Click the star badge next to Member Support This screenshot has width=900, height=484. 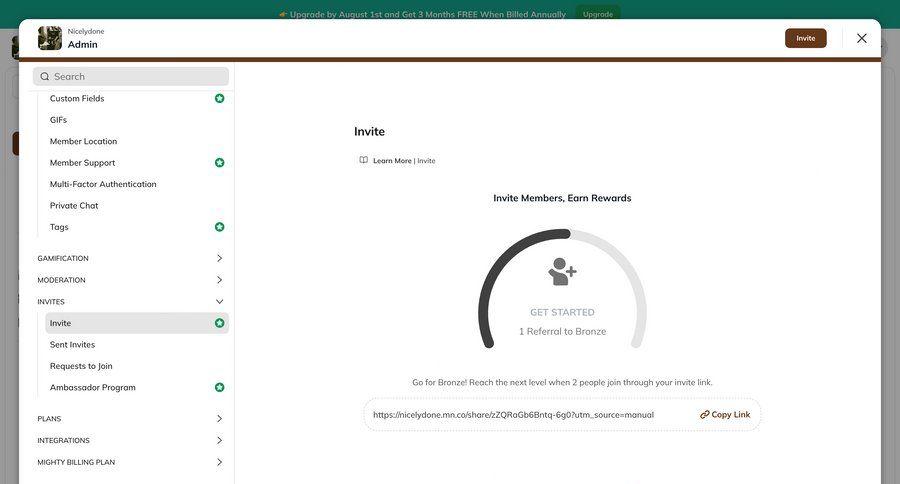click(x=219, y=162)
